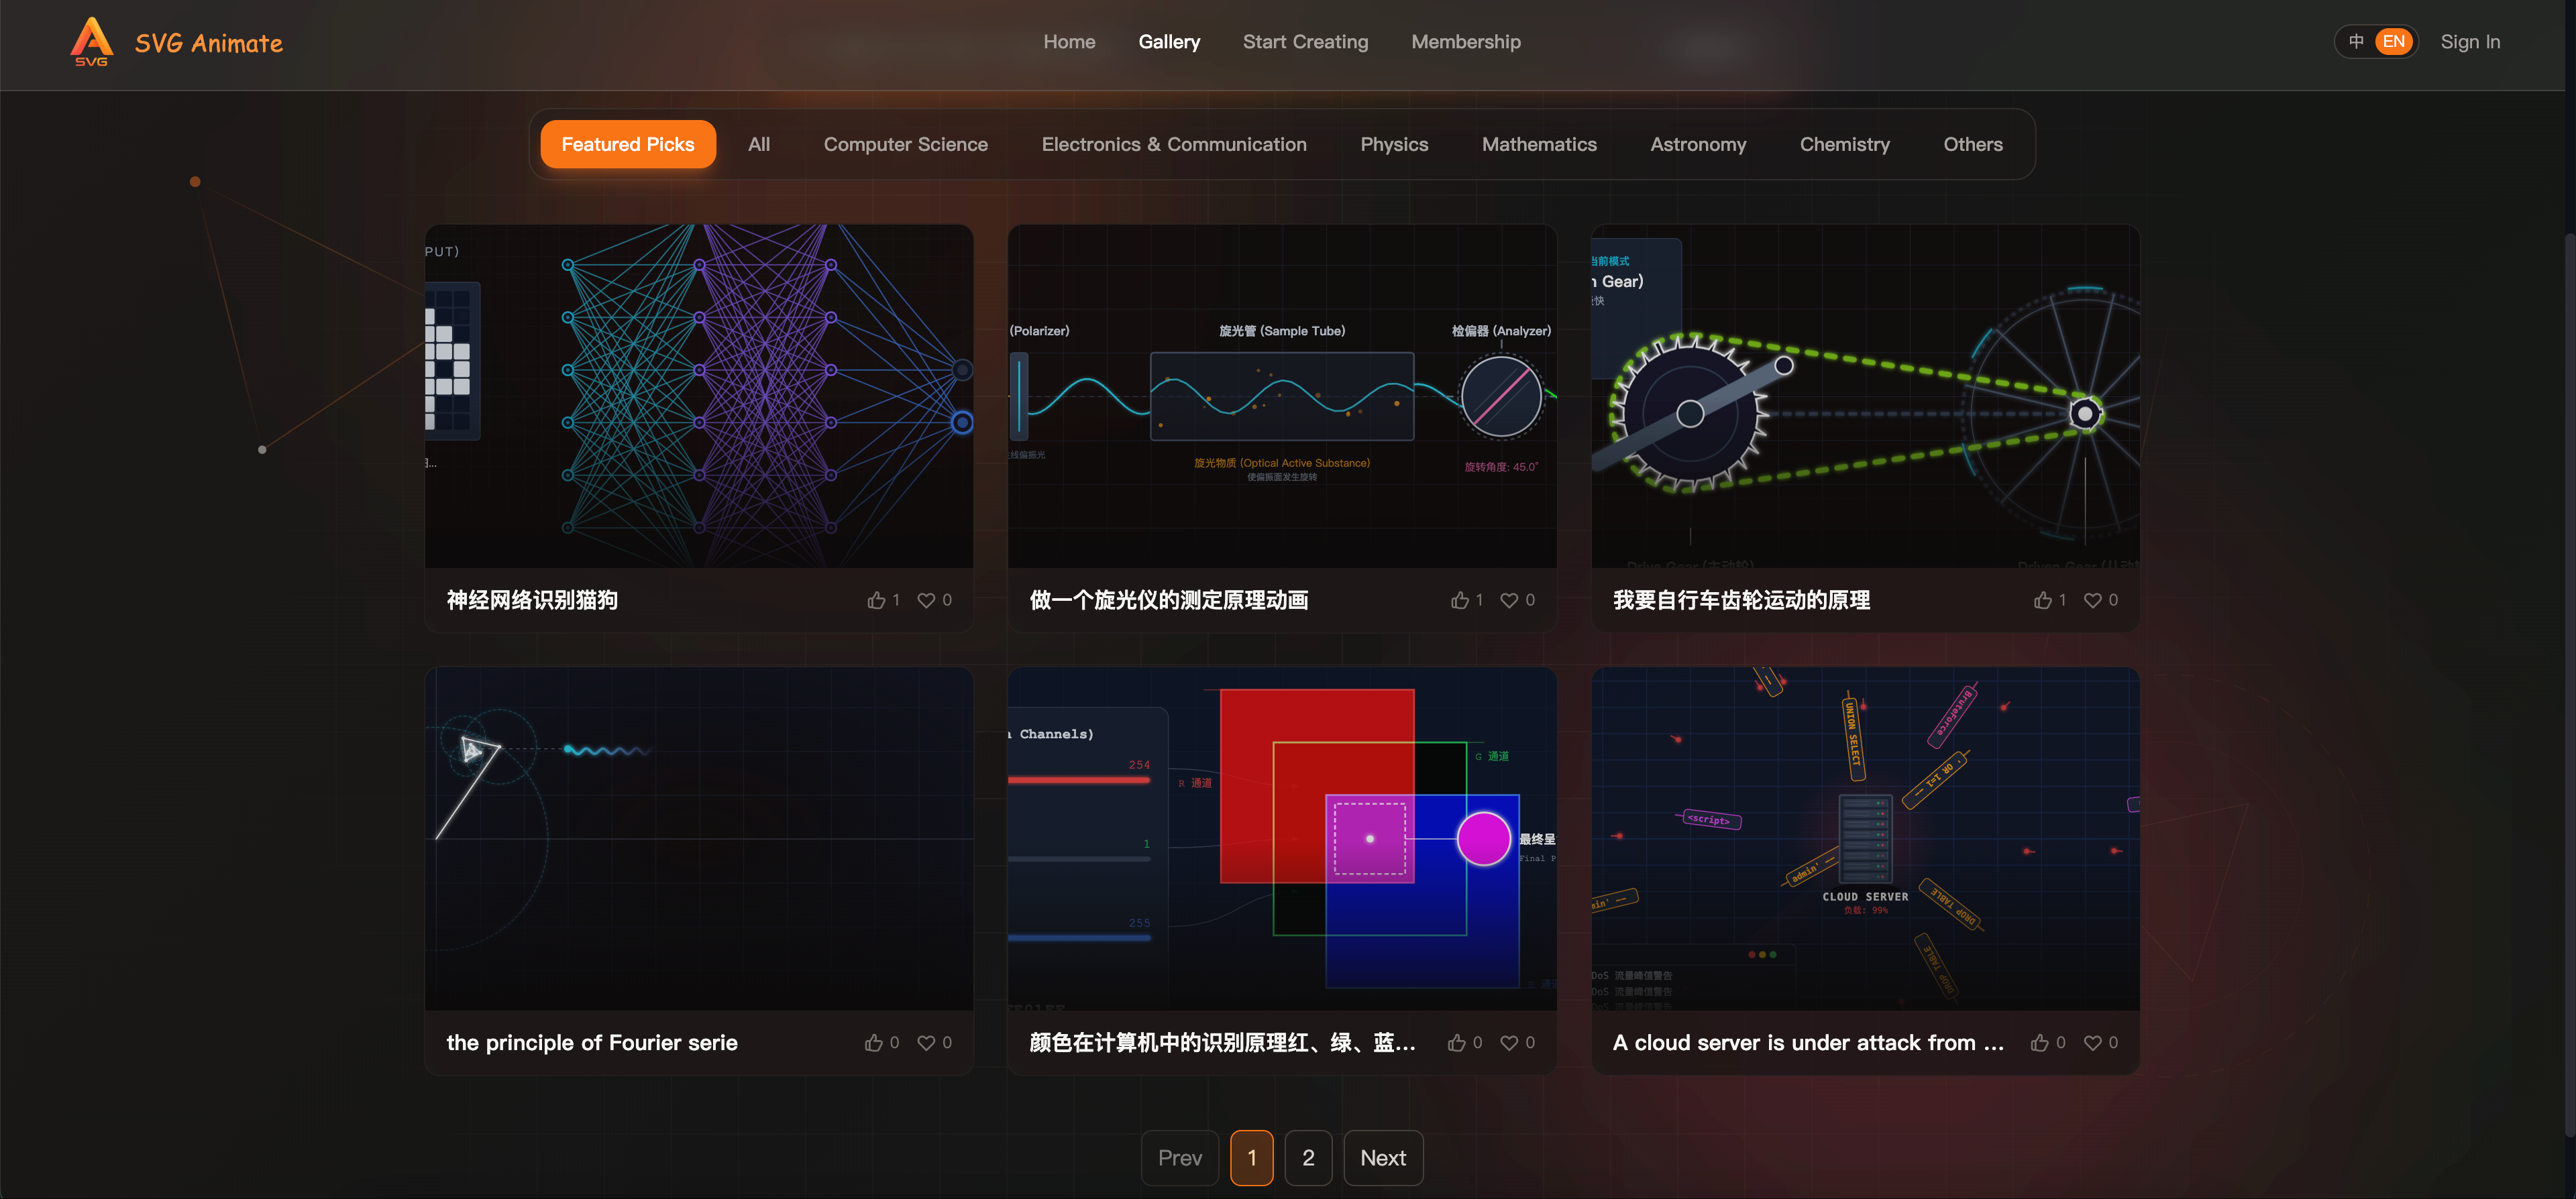The height and width of the screenshot is (1199, 2576).
Task: Click the Sign In link
Action: 2470,42
